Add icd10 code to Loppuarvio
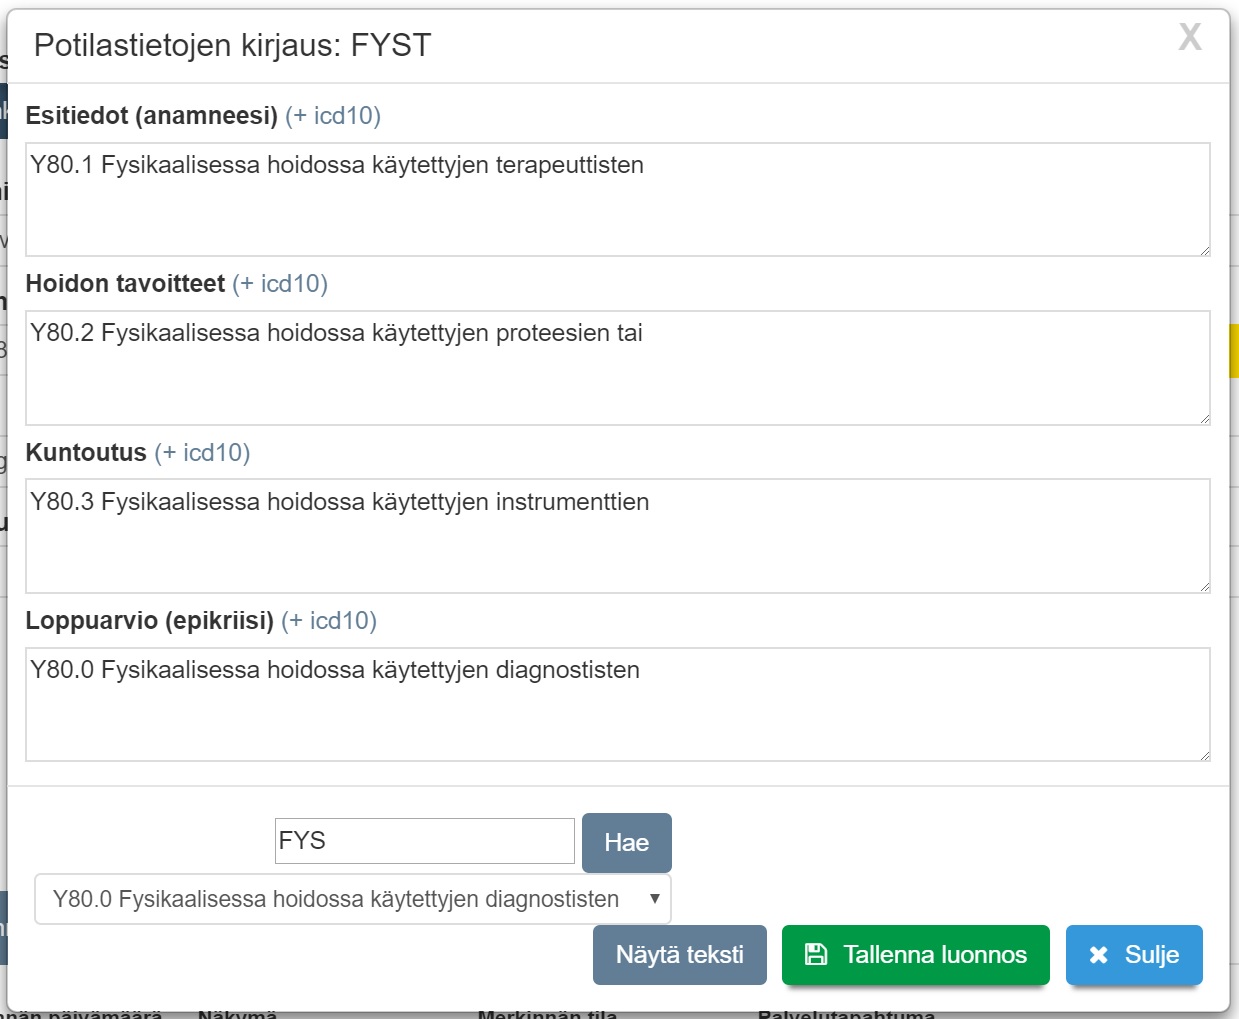The width and height of the screenshot is (1239, 1019). pos(328,621)
